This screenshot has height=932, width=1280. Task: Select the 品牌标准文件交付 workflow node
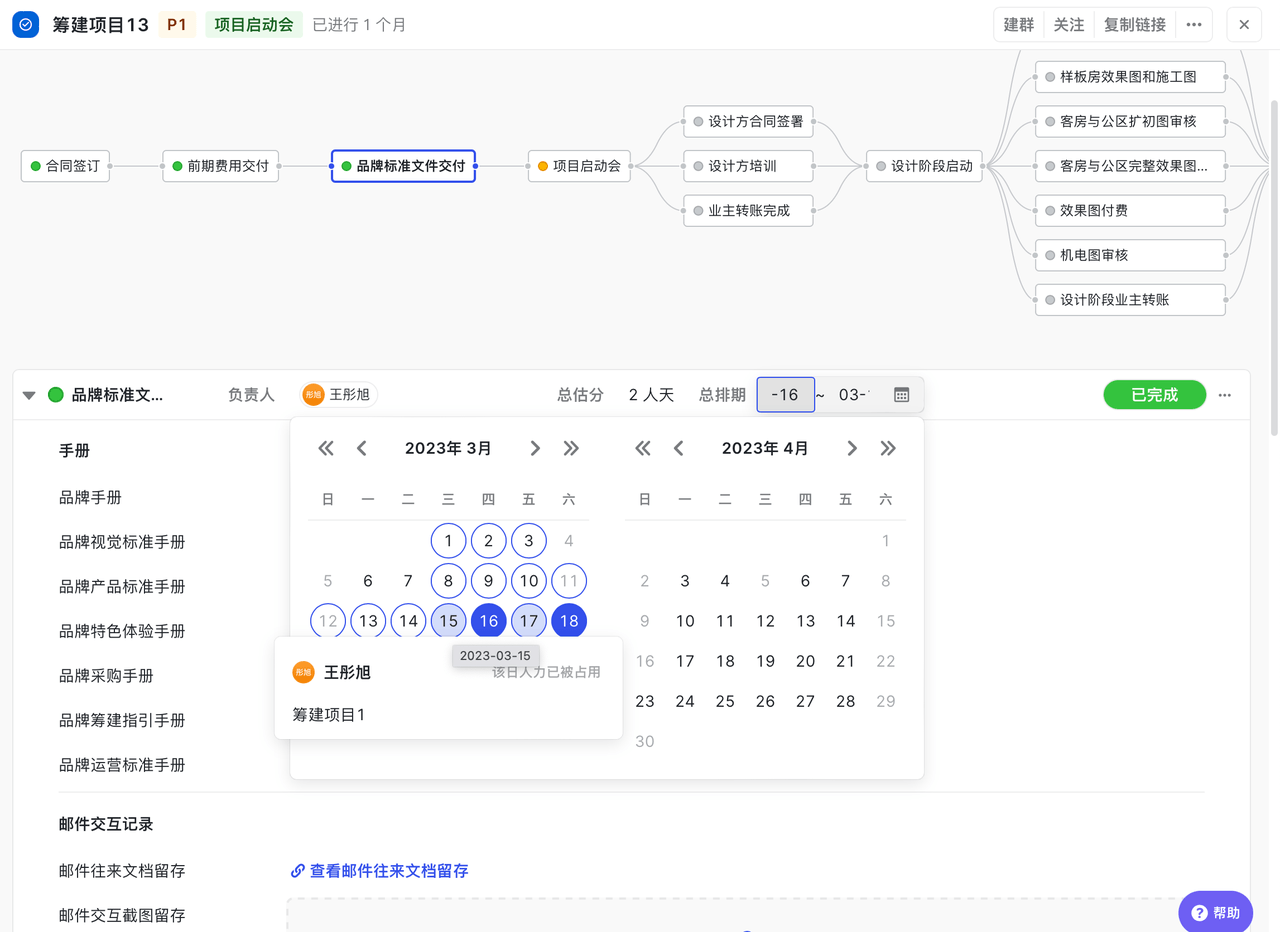pyautogui.click(x=403, y=166)
